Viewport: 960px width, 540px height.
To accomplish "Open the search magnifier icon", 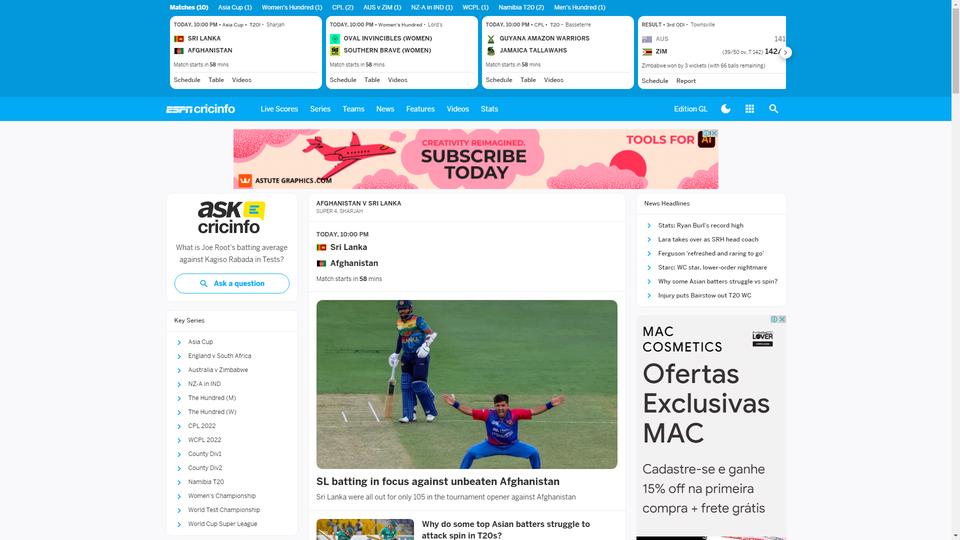I will point(773,109).
